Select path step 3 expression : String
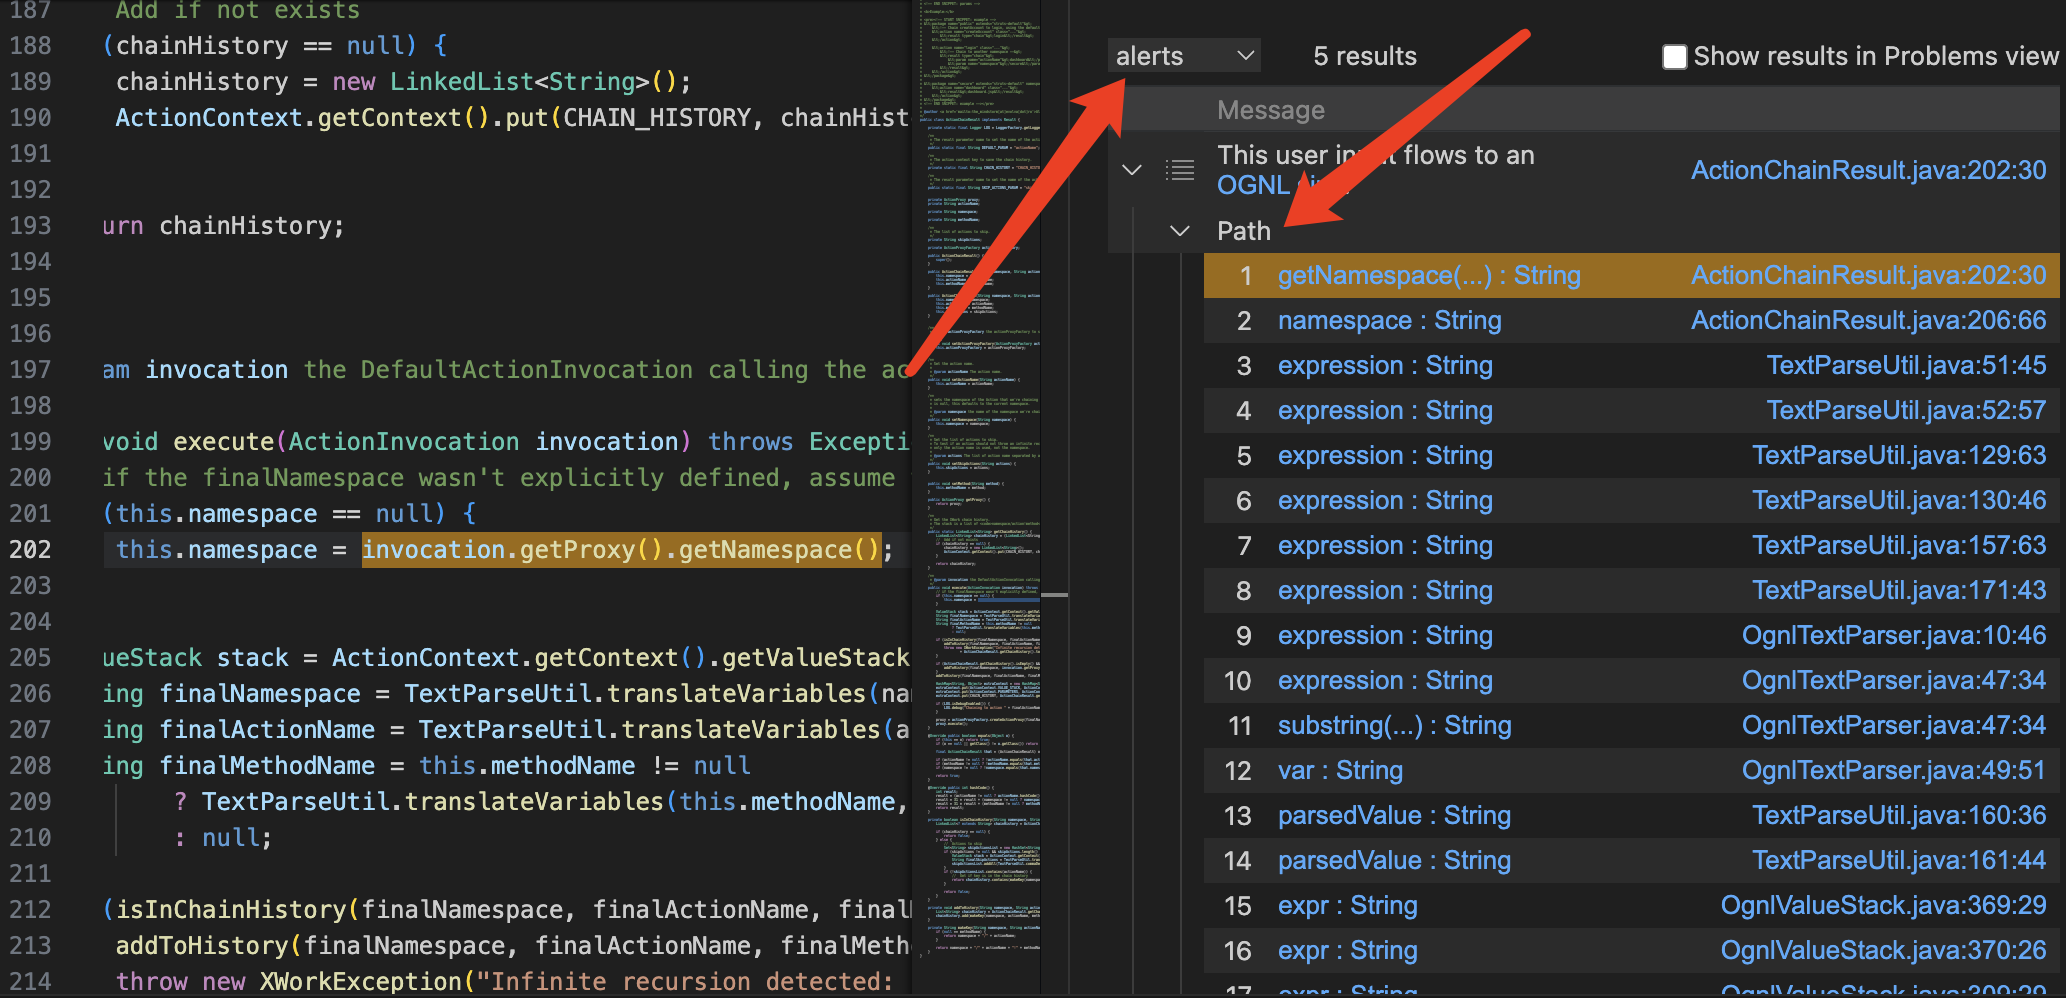 pyautogui.click(x=1385, y=365)
